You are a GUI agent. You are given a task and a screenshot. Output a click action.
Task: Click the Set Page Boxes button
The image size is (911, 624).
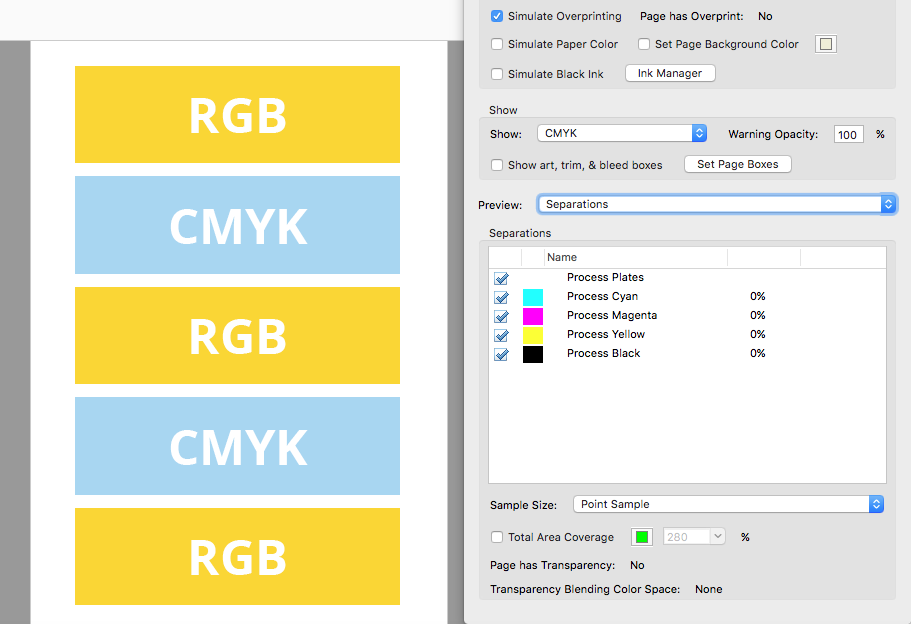(737, 163)
